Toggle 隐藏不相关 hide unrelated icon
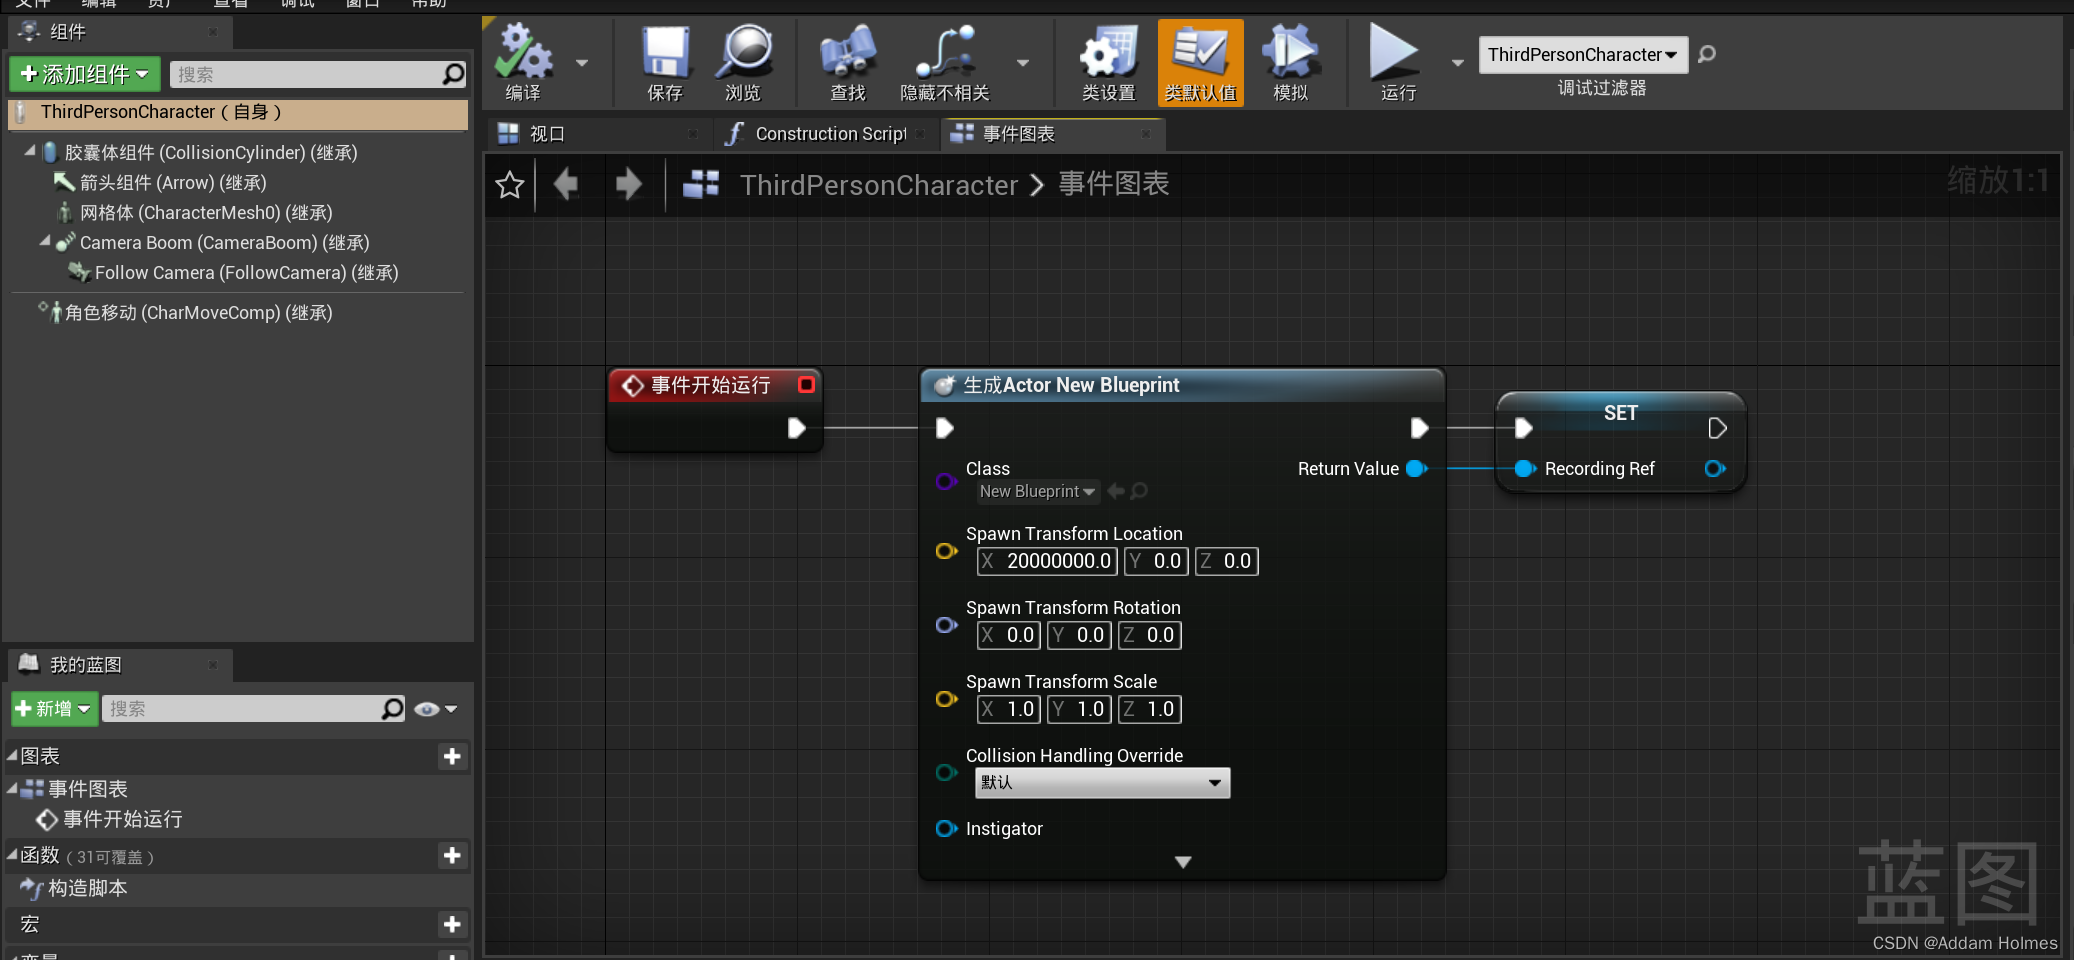The height and width of the screenshot is (960, 2074). (945, 63)
